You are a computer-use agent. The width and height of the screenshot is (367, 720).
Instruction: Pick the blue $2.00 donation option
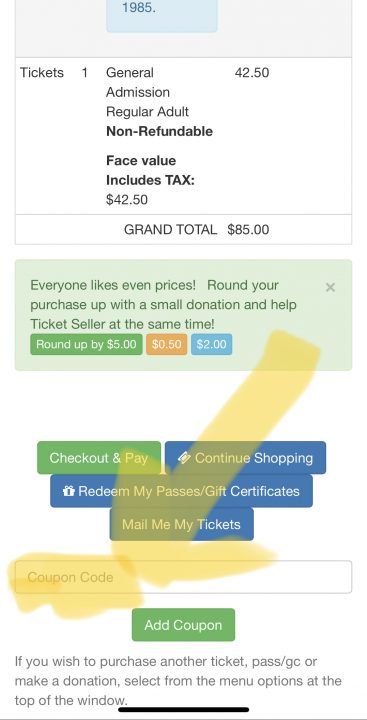point(211,344)
